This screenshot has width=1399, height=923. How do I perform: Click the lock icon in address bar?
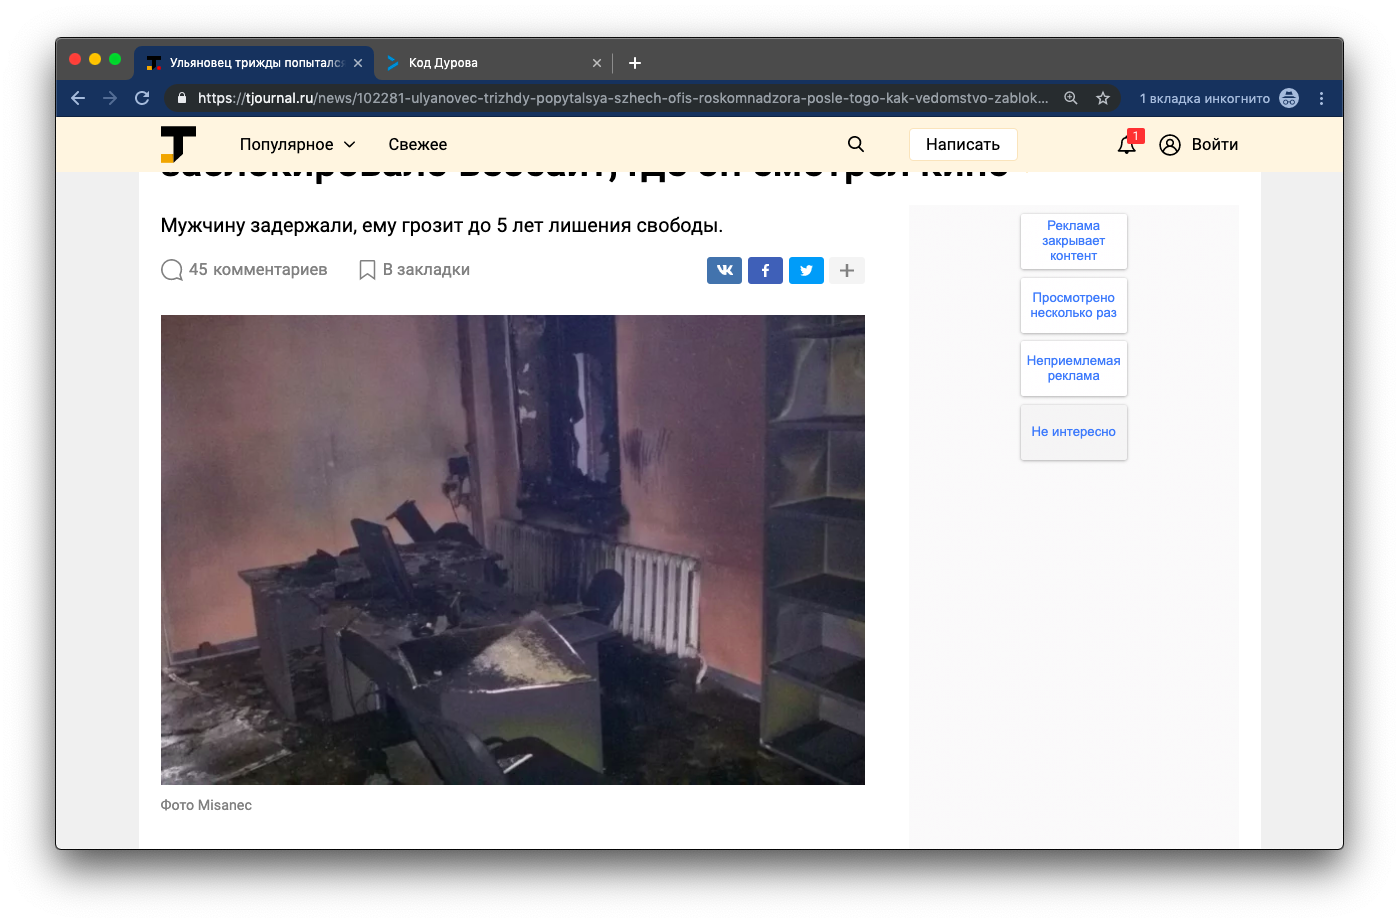coord(182,98)
